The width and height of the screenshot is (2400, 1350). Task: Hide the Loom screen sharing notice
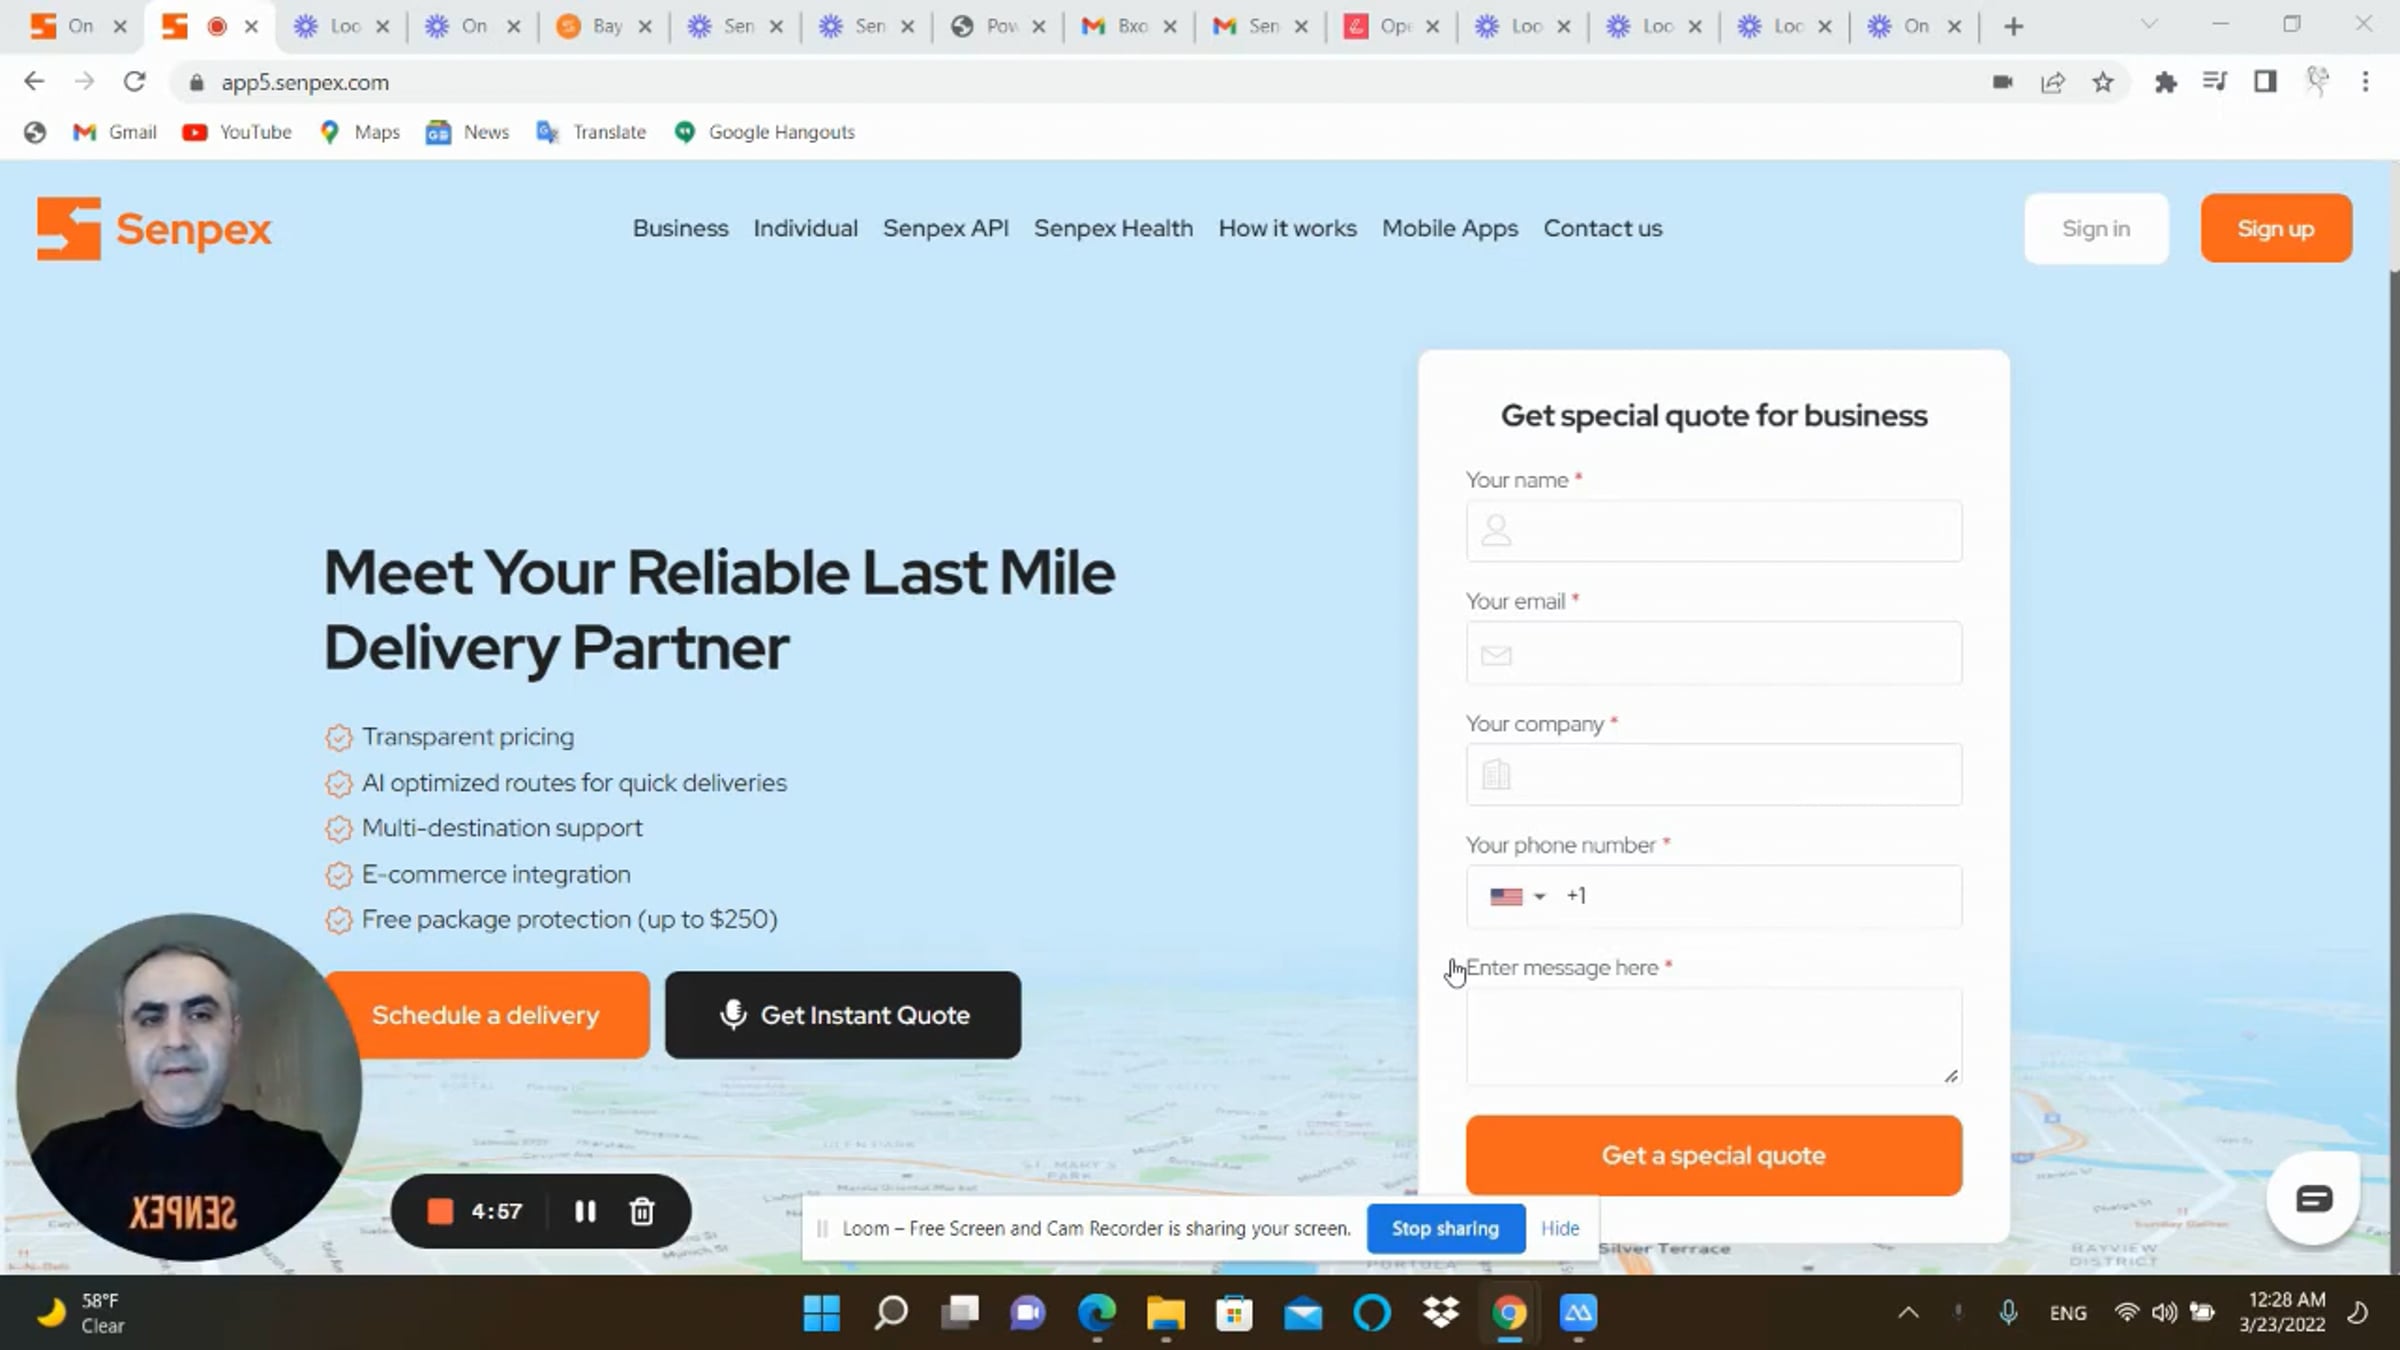(1560, 1228)
